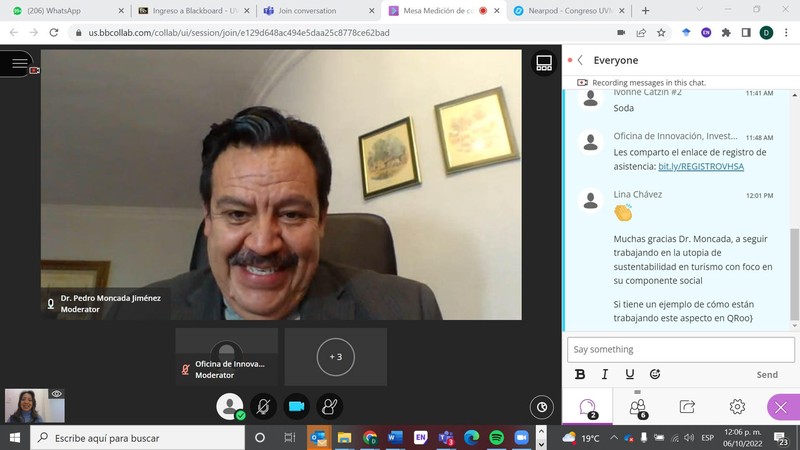The width and height of the screenshot is (800, 450).
Task: Open the session timer clock icon
Action: pyautogui.click(x=542, y=407)
